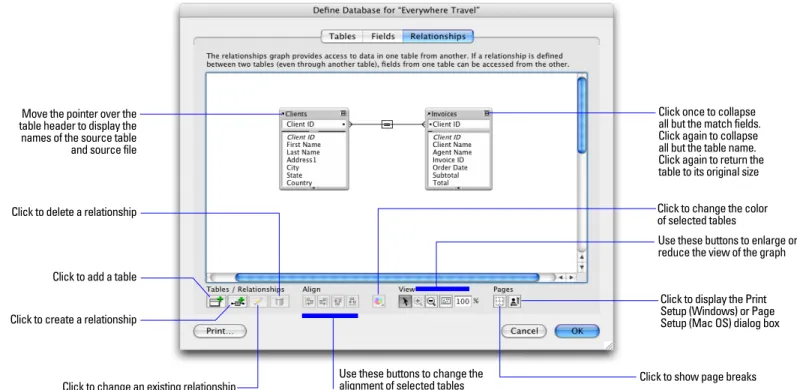Image resolution: width=797 pixels, height=390 pixels.
Task: Click the add table icon
Action: pyautogui.click(x=217, y=302)
